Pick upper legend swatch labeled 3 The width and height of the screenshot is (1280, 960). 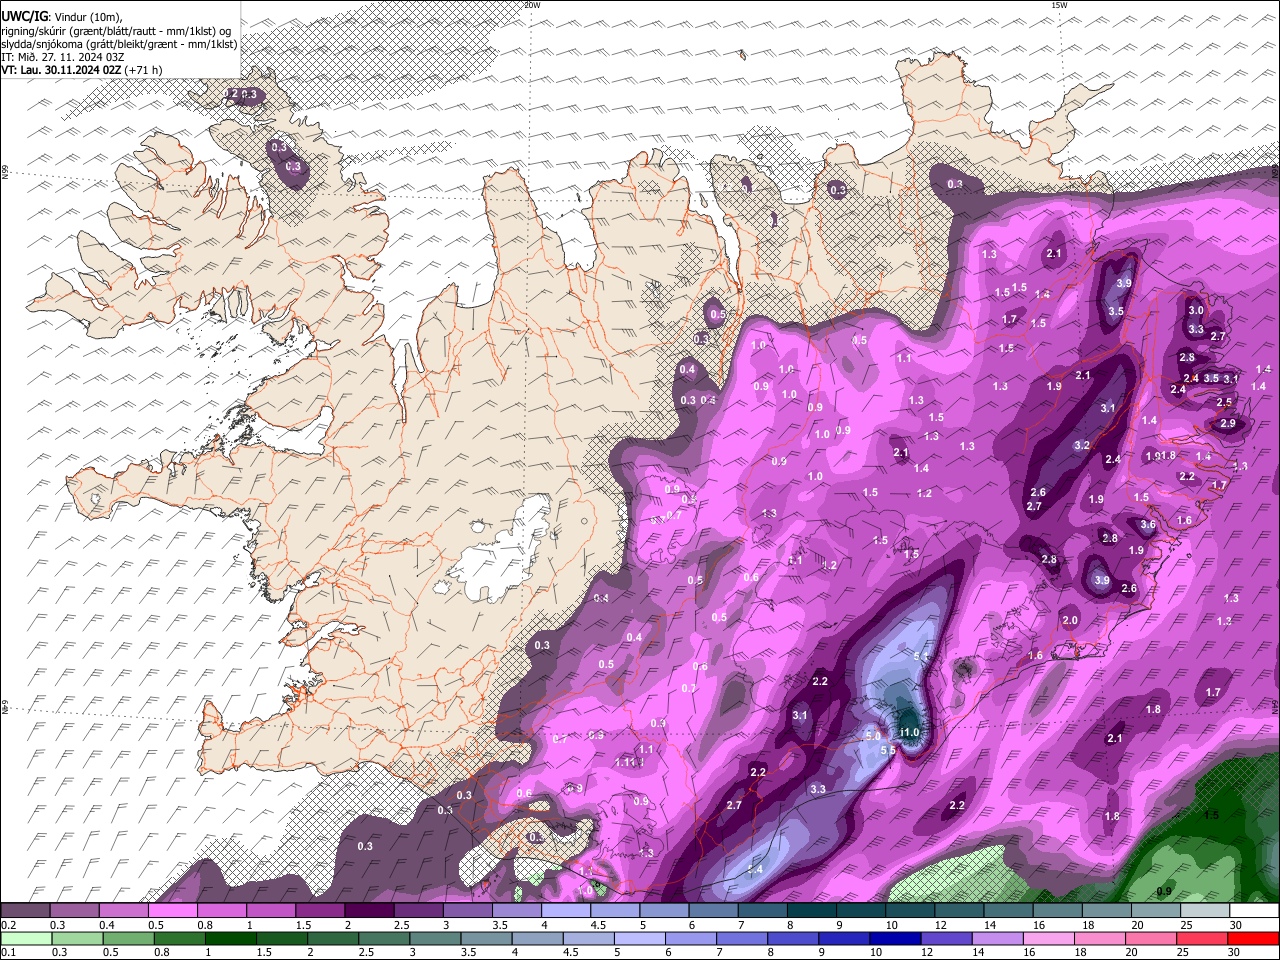[467, 910]
